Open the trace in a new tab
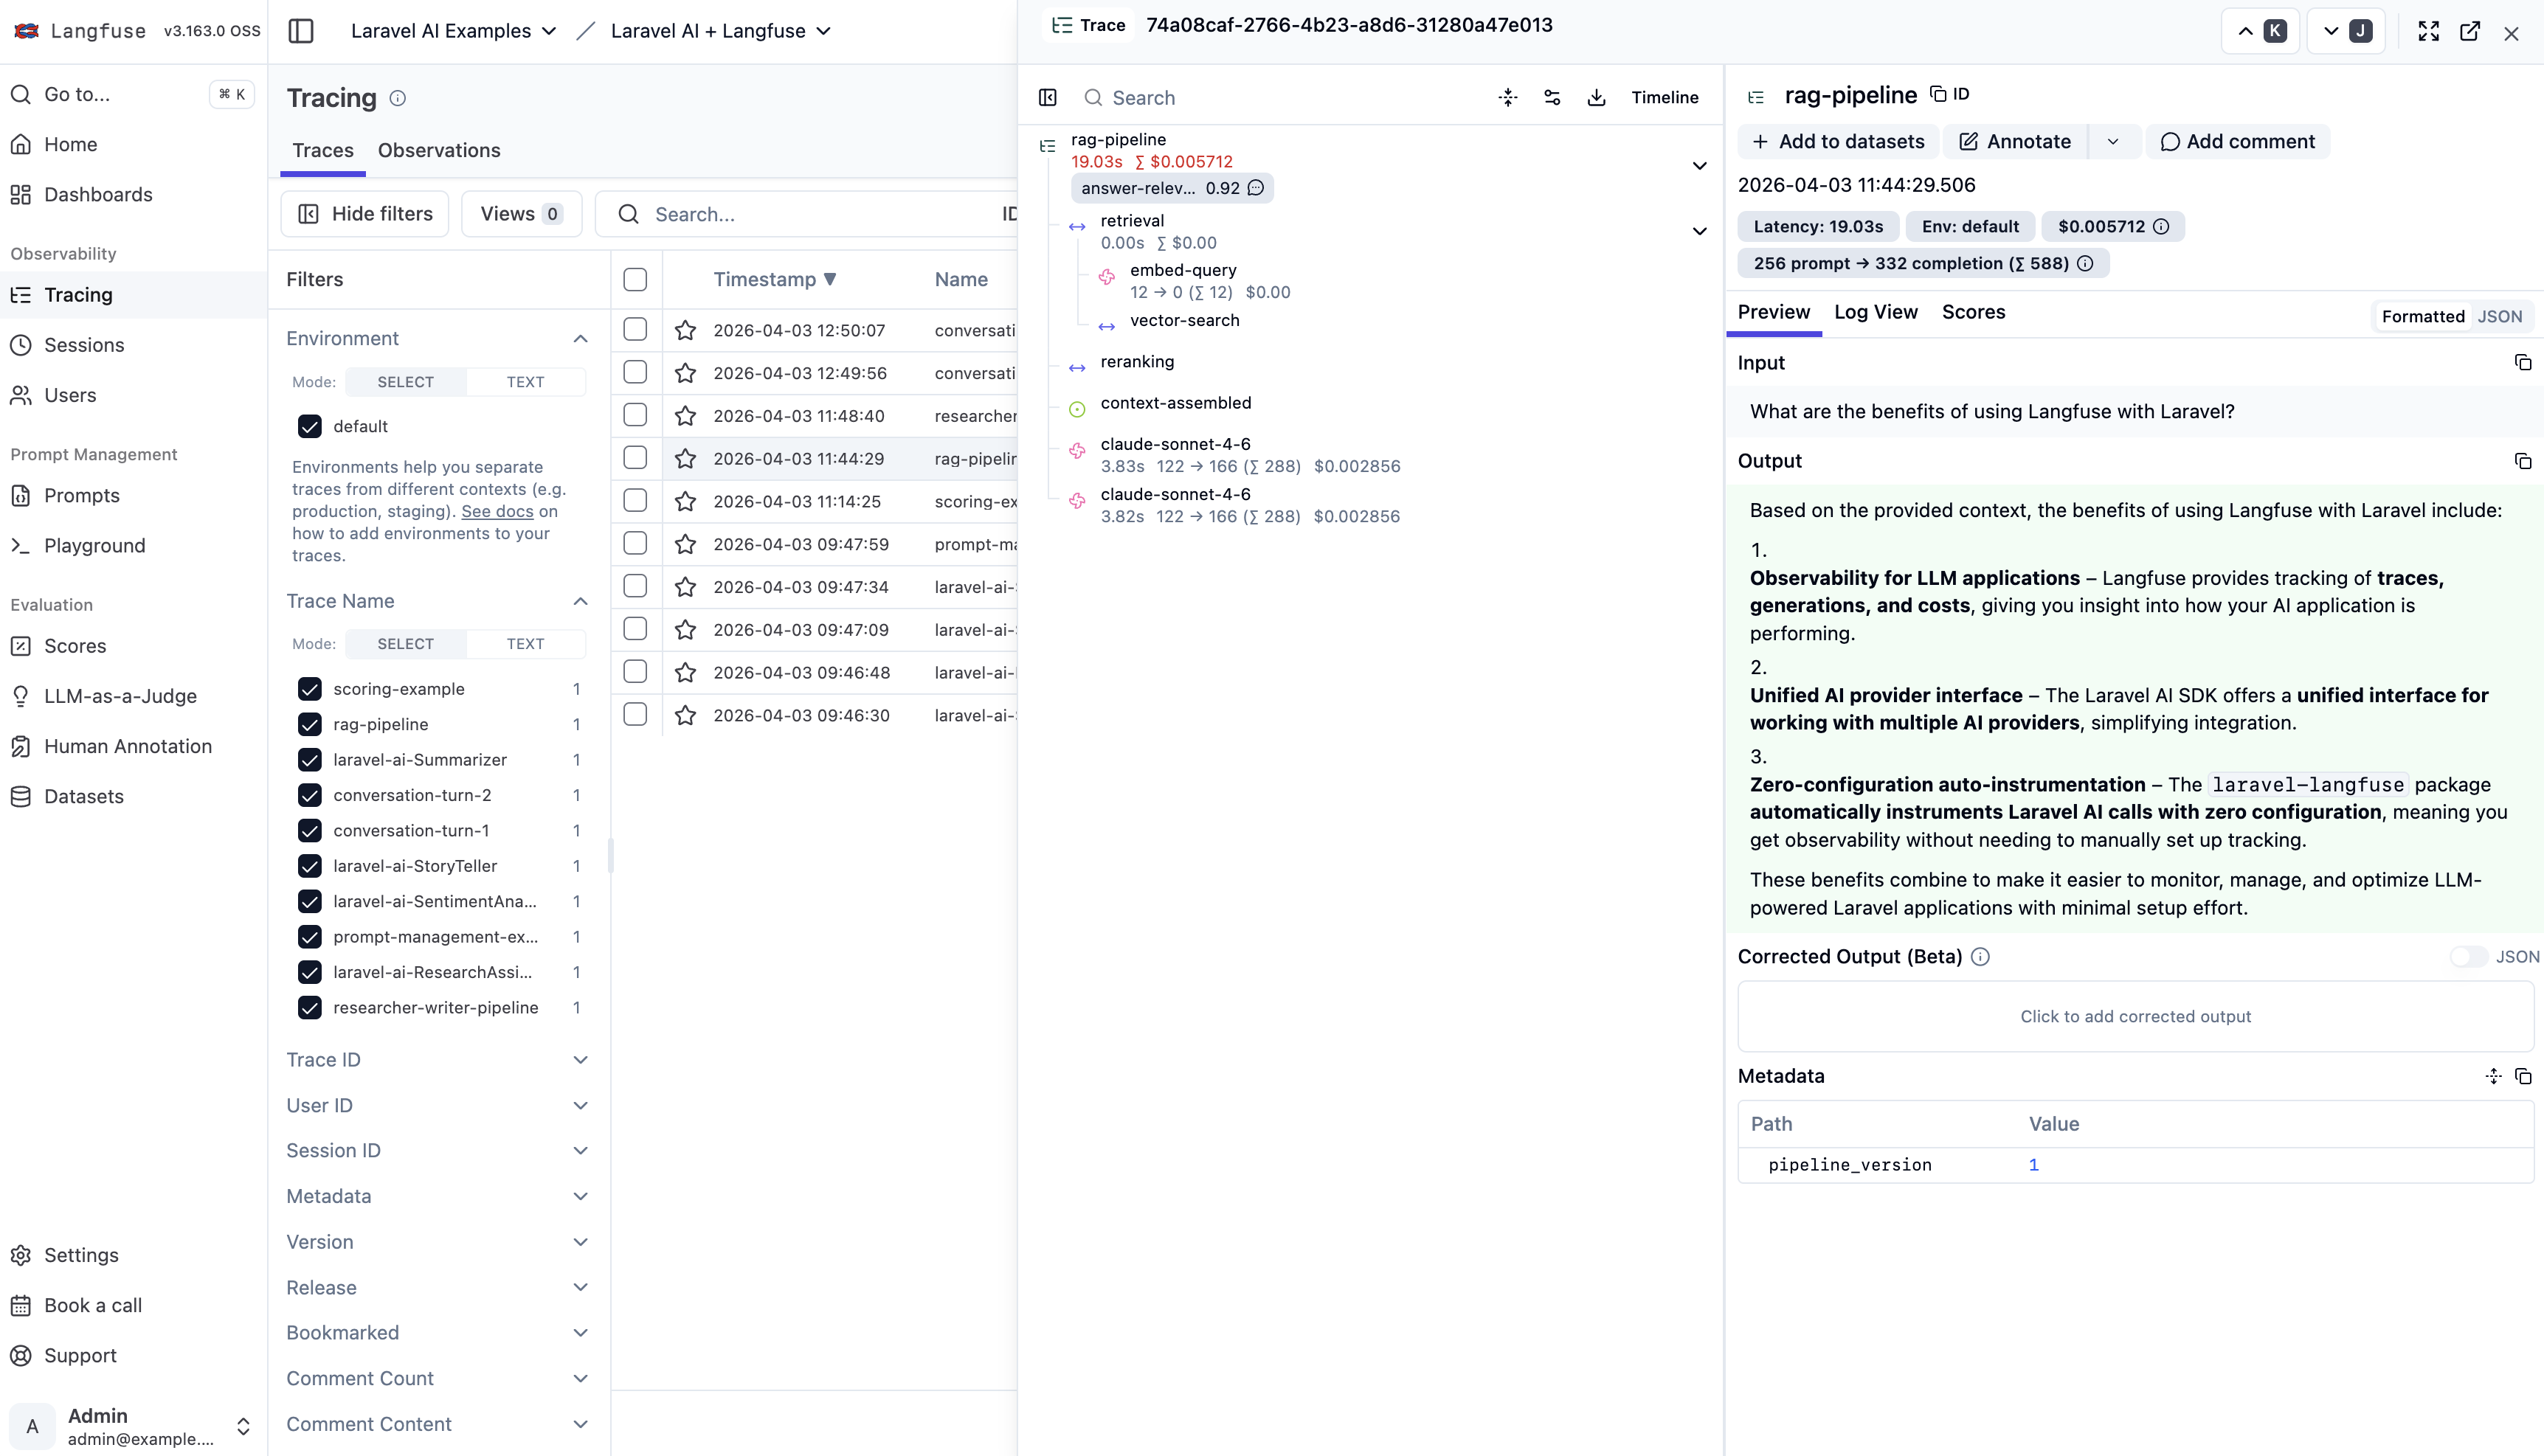 coord(2470,31)
